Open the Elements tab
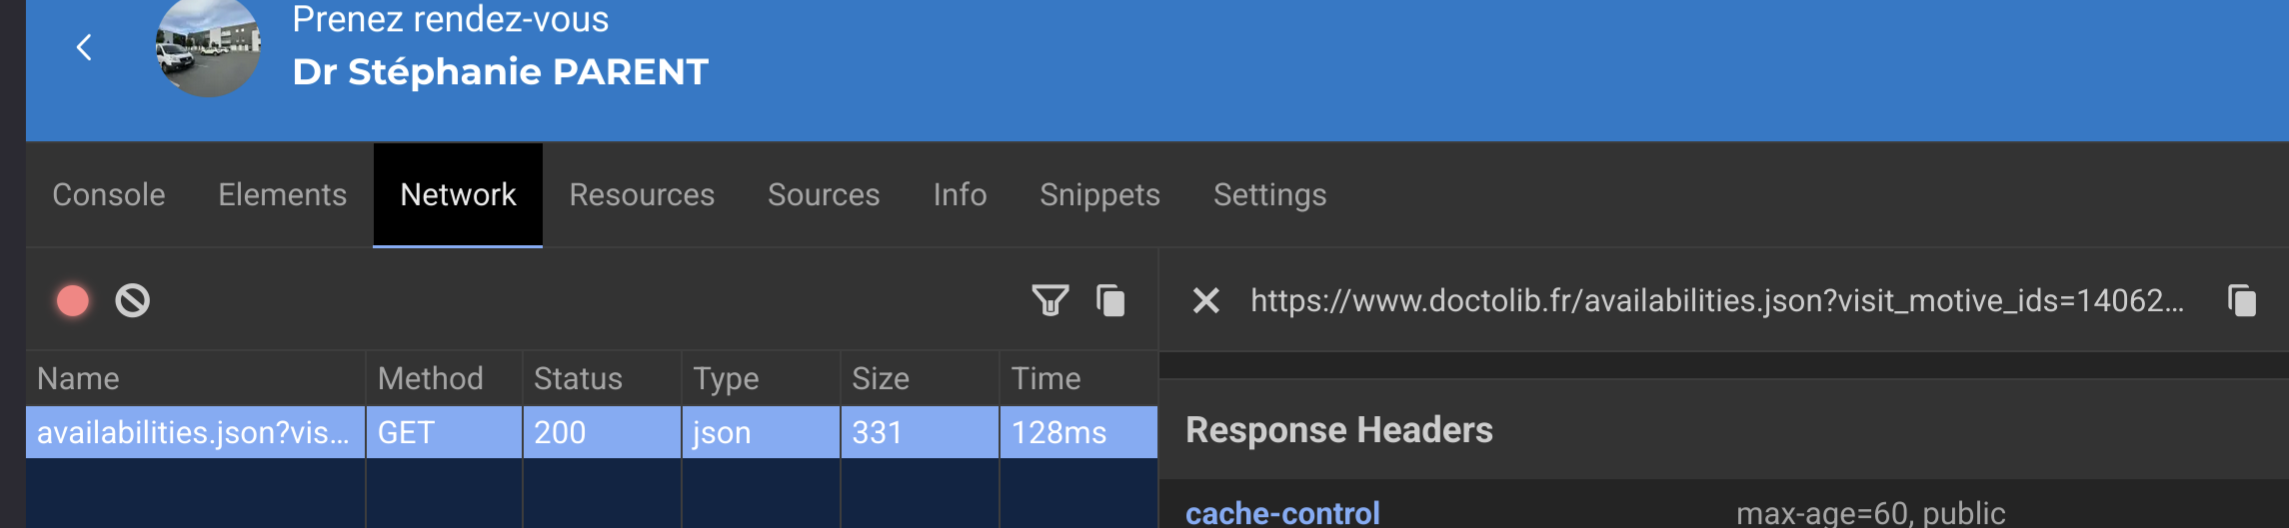 (282, 195)
